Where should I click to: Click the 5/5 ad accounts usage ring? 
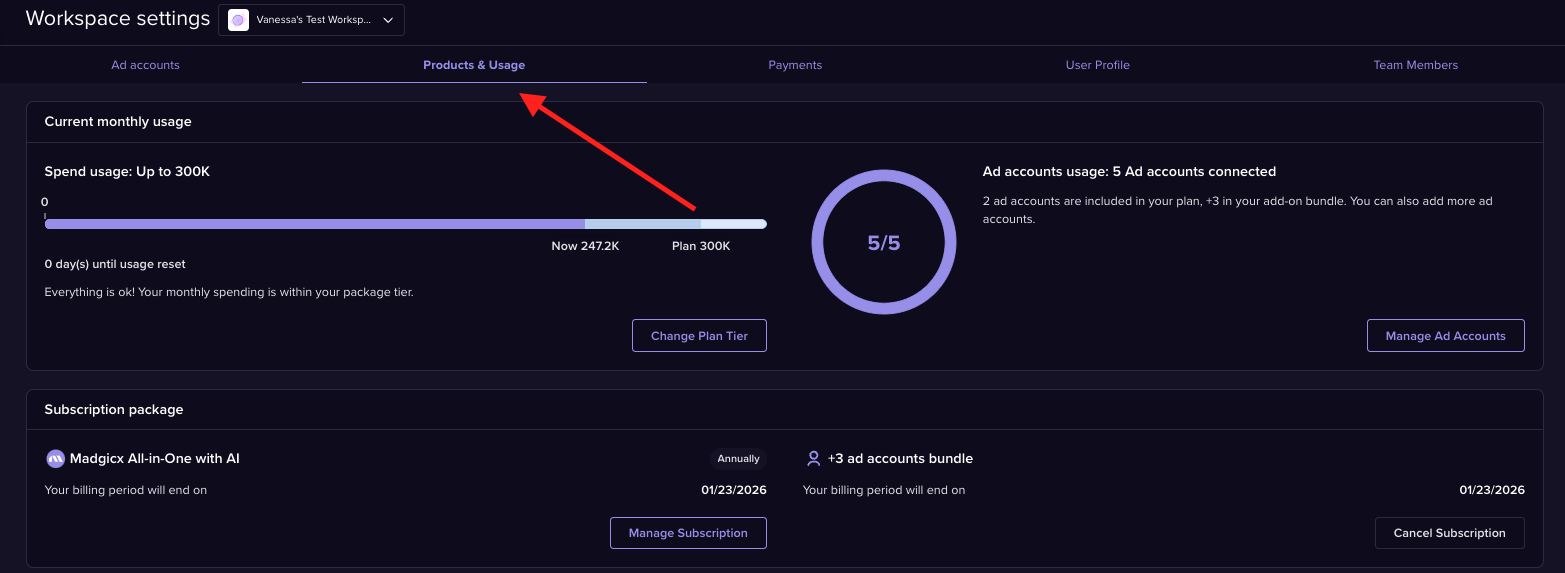[884, 242]
